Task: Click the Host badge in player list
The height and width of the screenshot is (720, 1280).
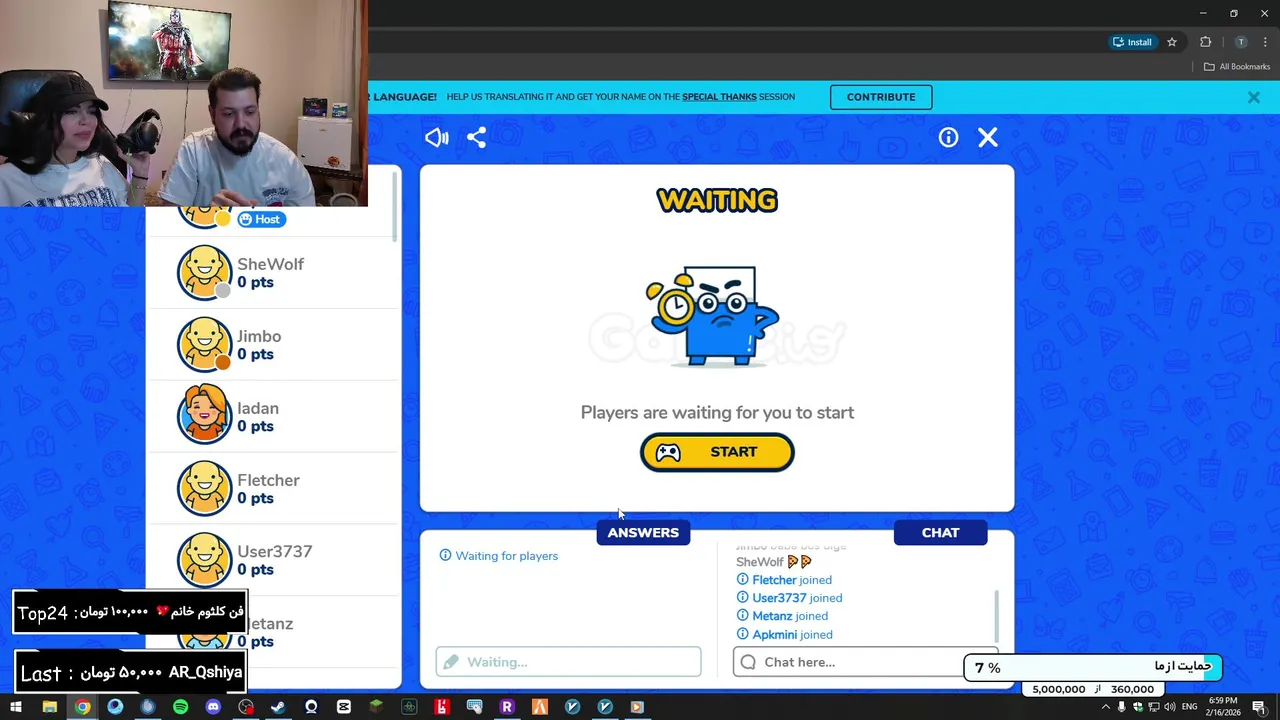Action: click(261, 219)
